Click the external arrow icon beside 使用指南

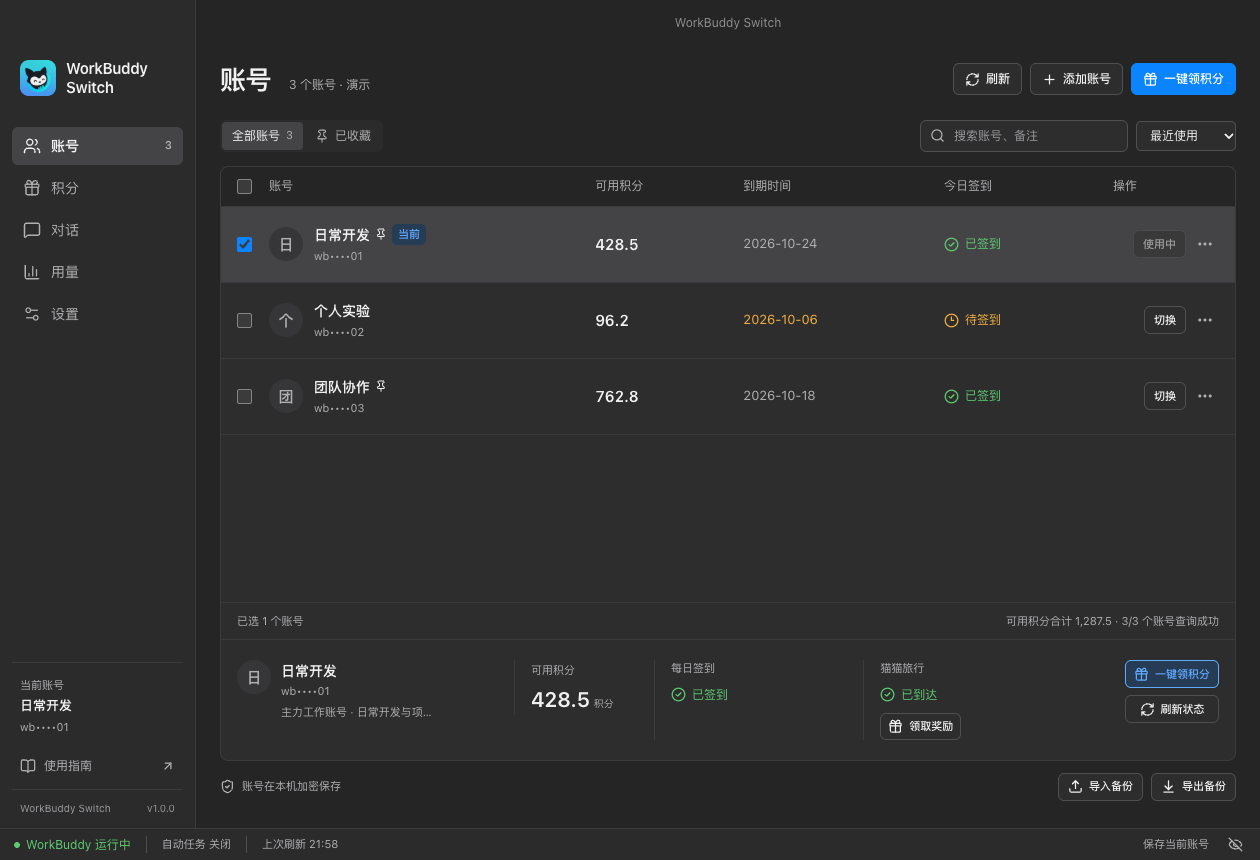coord(167,766)
